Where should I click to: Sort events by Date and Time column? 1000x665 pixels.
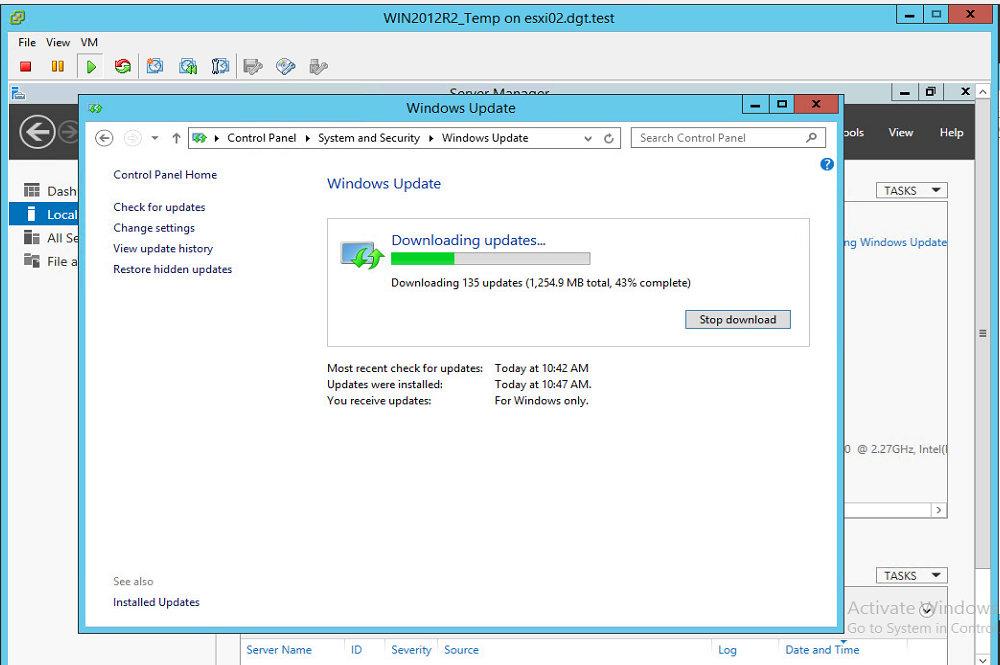tap(822, 650)
